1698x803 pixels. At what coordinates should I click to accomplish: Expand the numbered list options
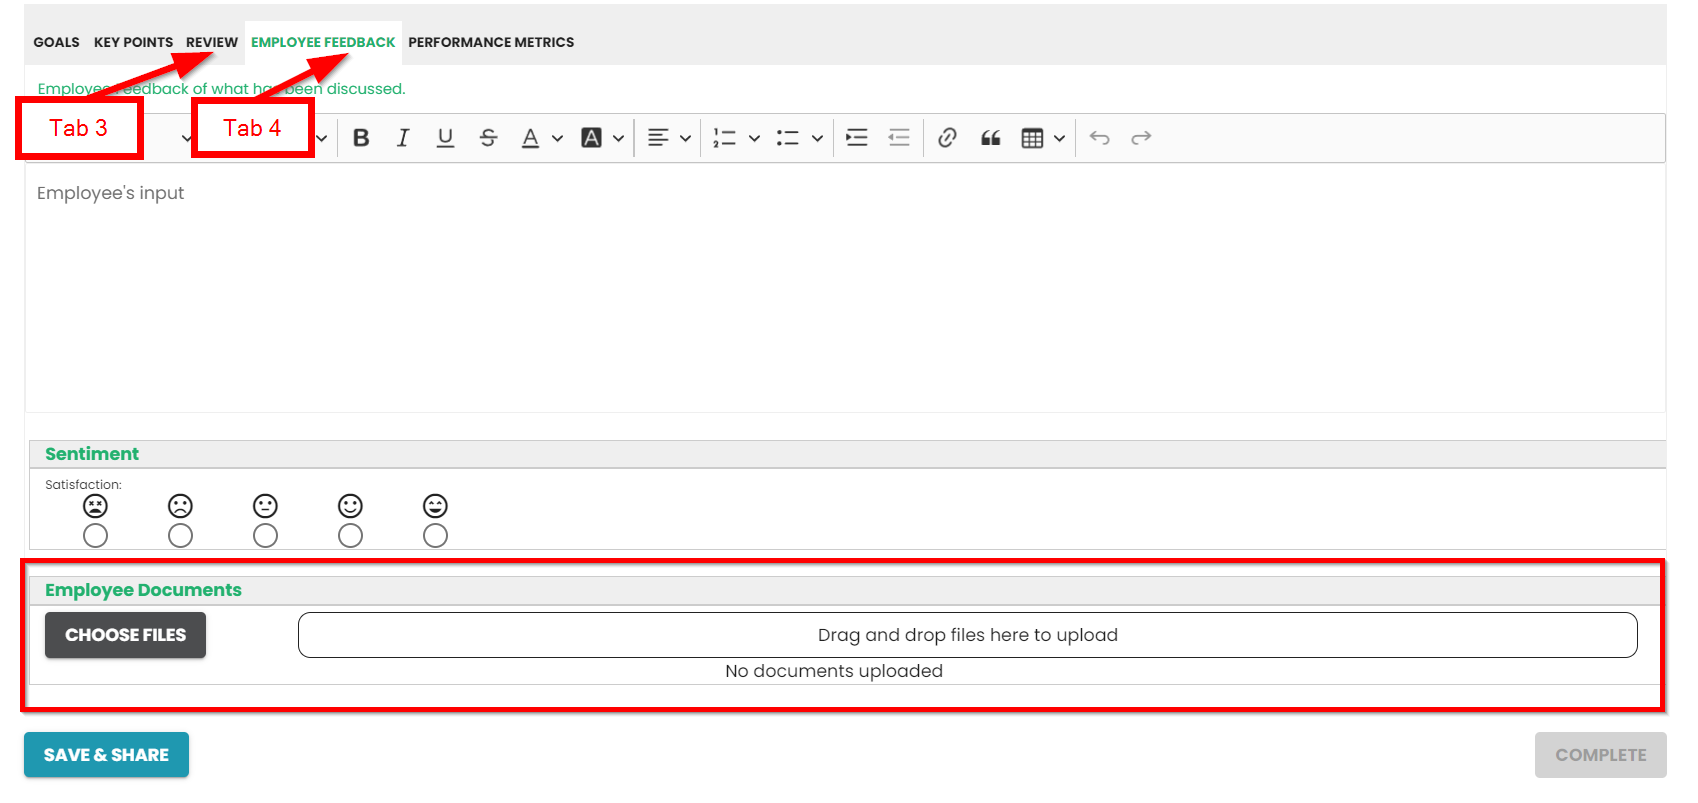click(x=754, y=138)
